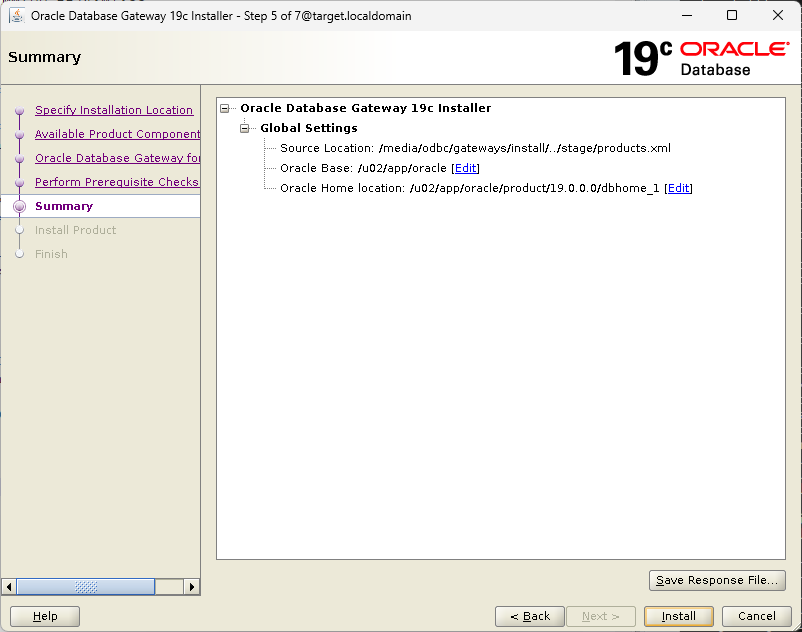This screenshot has width=802, height=632.
Task: Close the installer window
Action: (777, 15)
